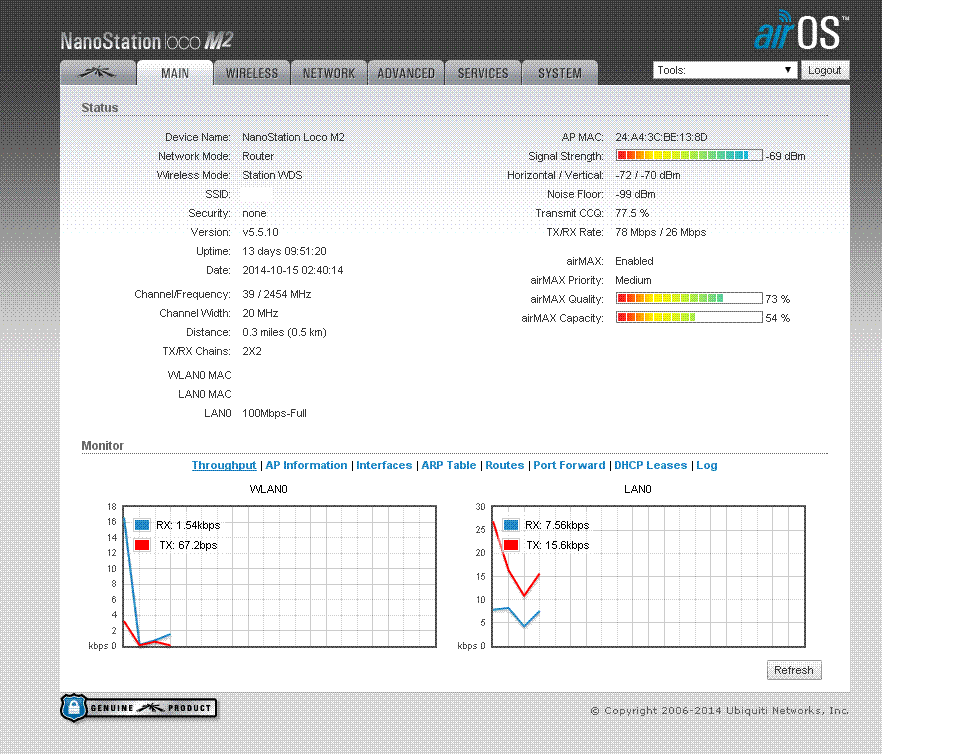Click WLAN0 RX blue legend swatch

pyautogui.click(x=142, y=525)
